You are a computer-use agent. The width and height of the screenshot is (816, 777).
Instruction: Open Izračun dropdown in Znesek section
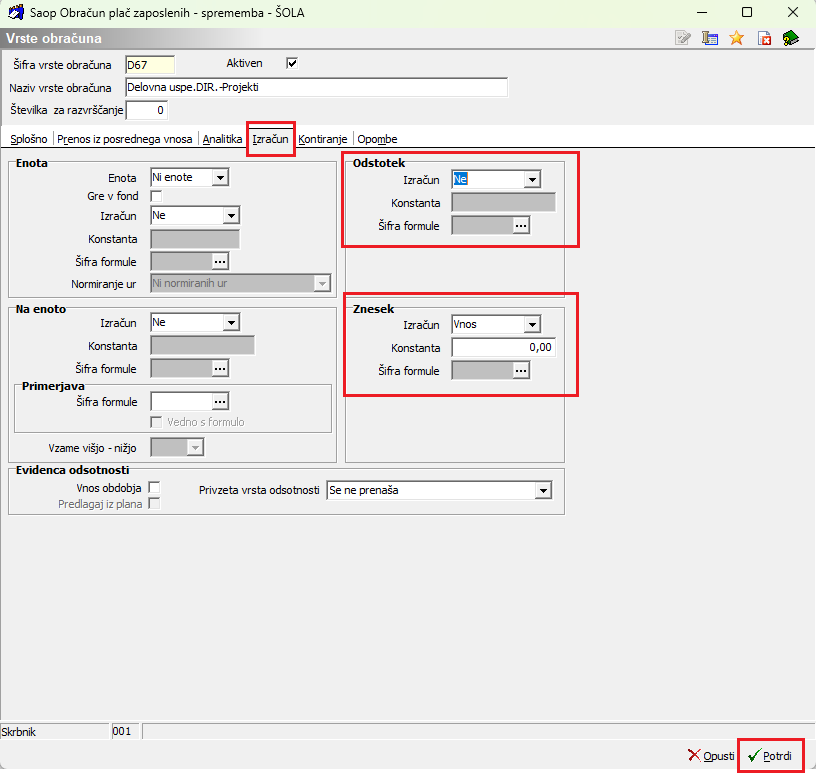(x=532, y=325)
